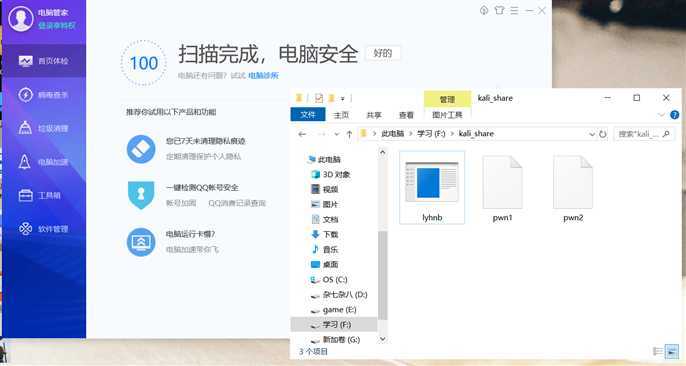This screenshot has width=686, height=366.
Task: Click 此电脑 in the address breadcrumb
Action: coord(392,134)
